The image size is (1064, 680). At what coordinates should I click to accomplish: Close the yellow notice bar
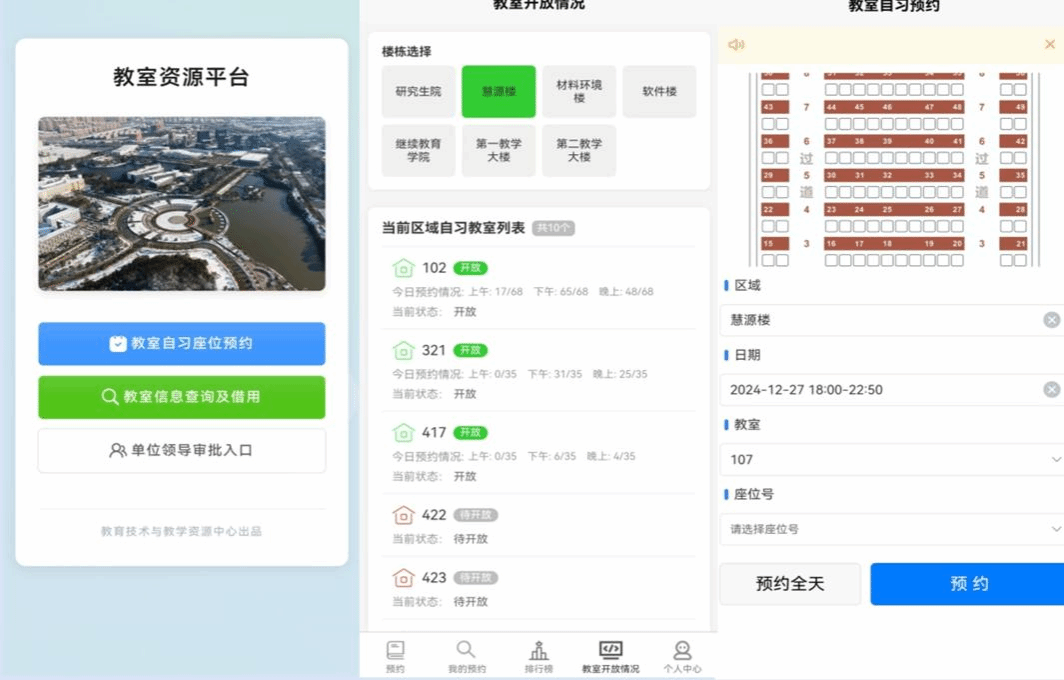(x=1049, y=45)
